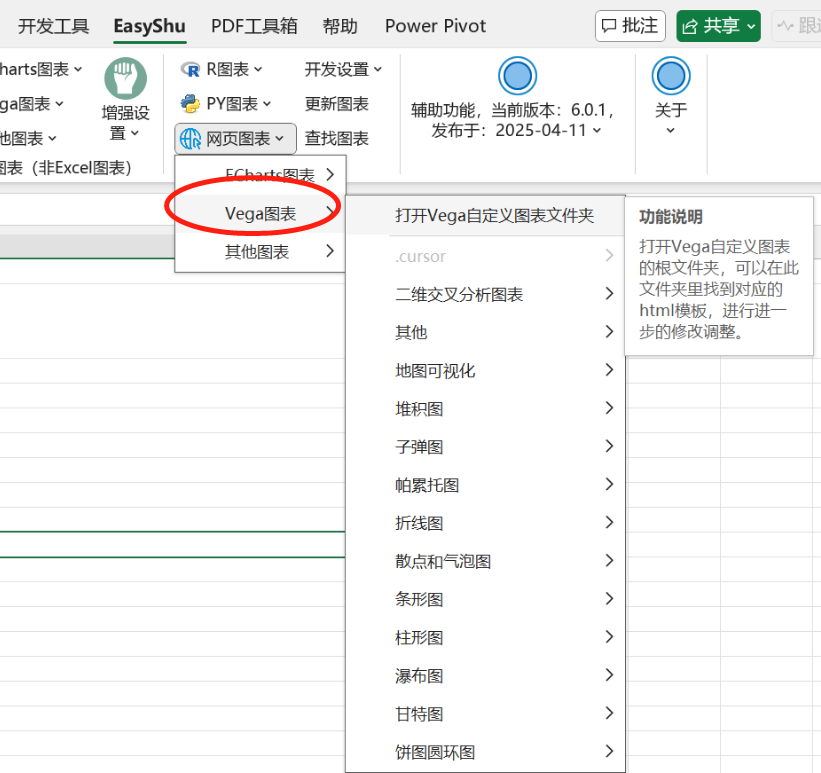Viewport: 821px width, 773px height.
Task: Open the 瀑布图 submenu
Action: pos(485,676)
